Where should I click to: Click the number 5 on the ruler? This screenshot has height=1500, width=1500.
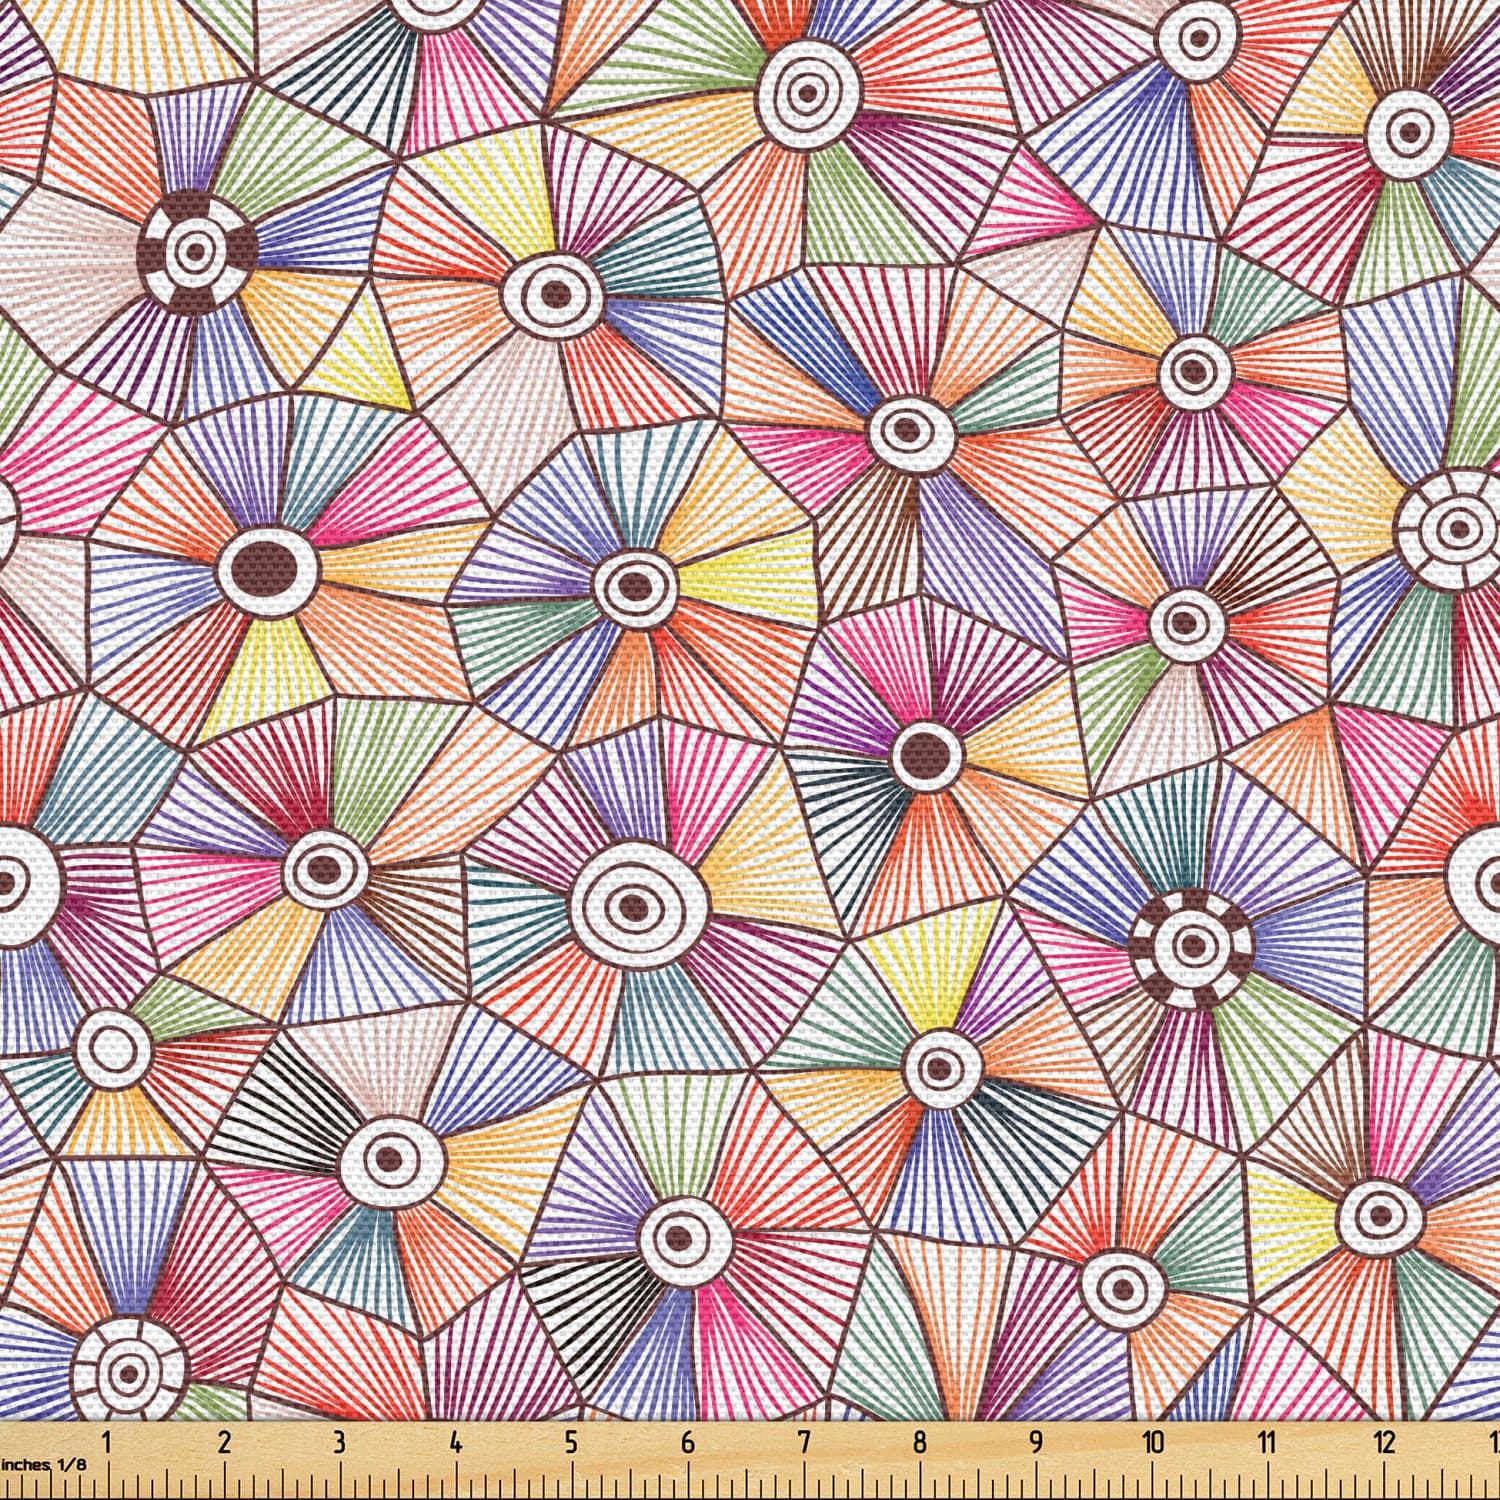571,1442
